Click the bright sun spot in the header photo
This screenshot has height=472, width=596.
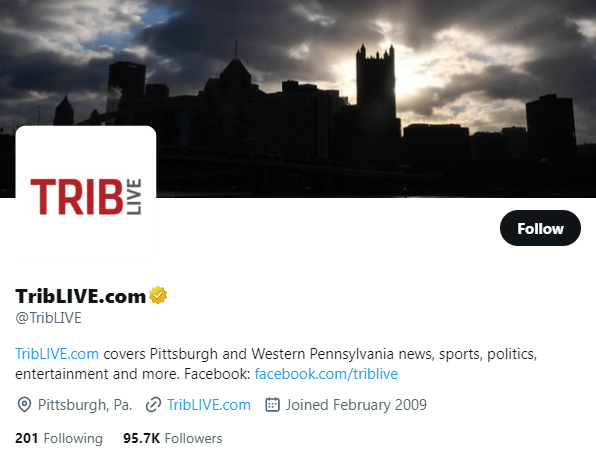[409, 76]
